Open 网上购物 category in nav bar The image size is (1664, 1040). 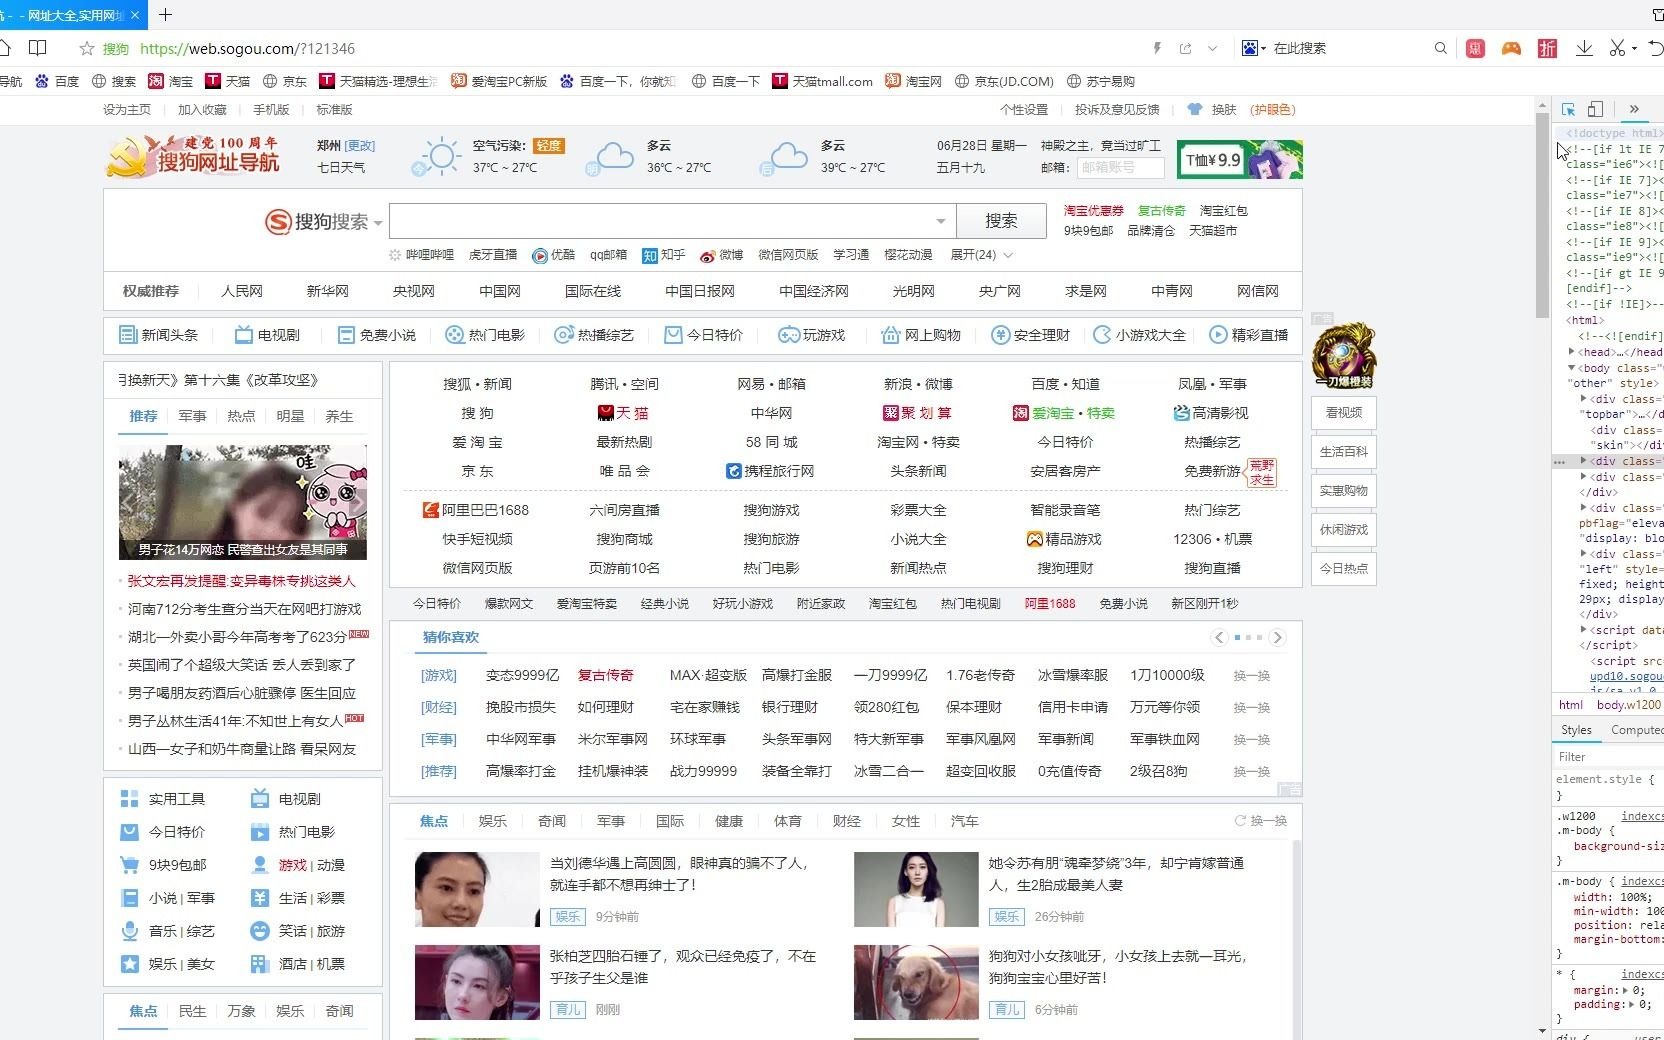pos(921,335)
